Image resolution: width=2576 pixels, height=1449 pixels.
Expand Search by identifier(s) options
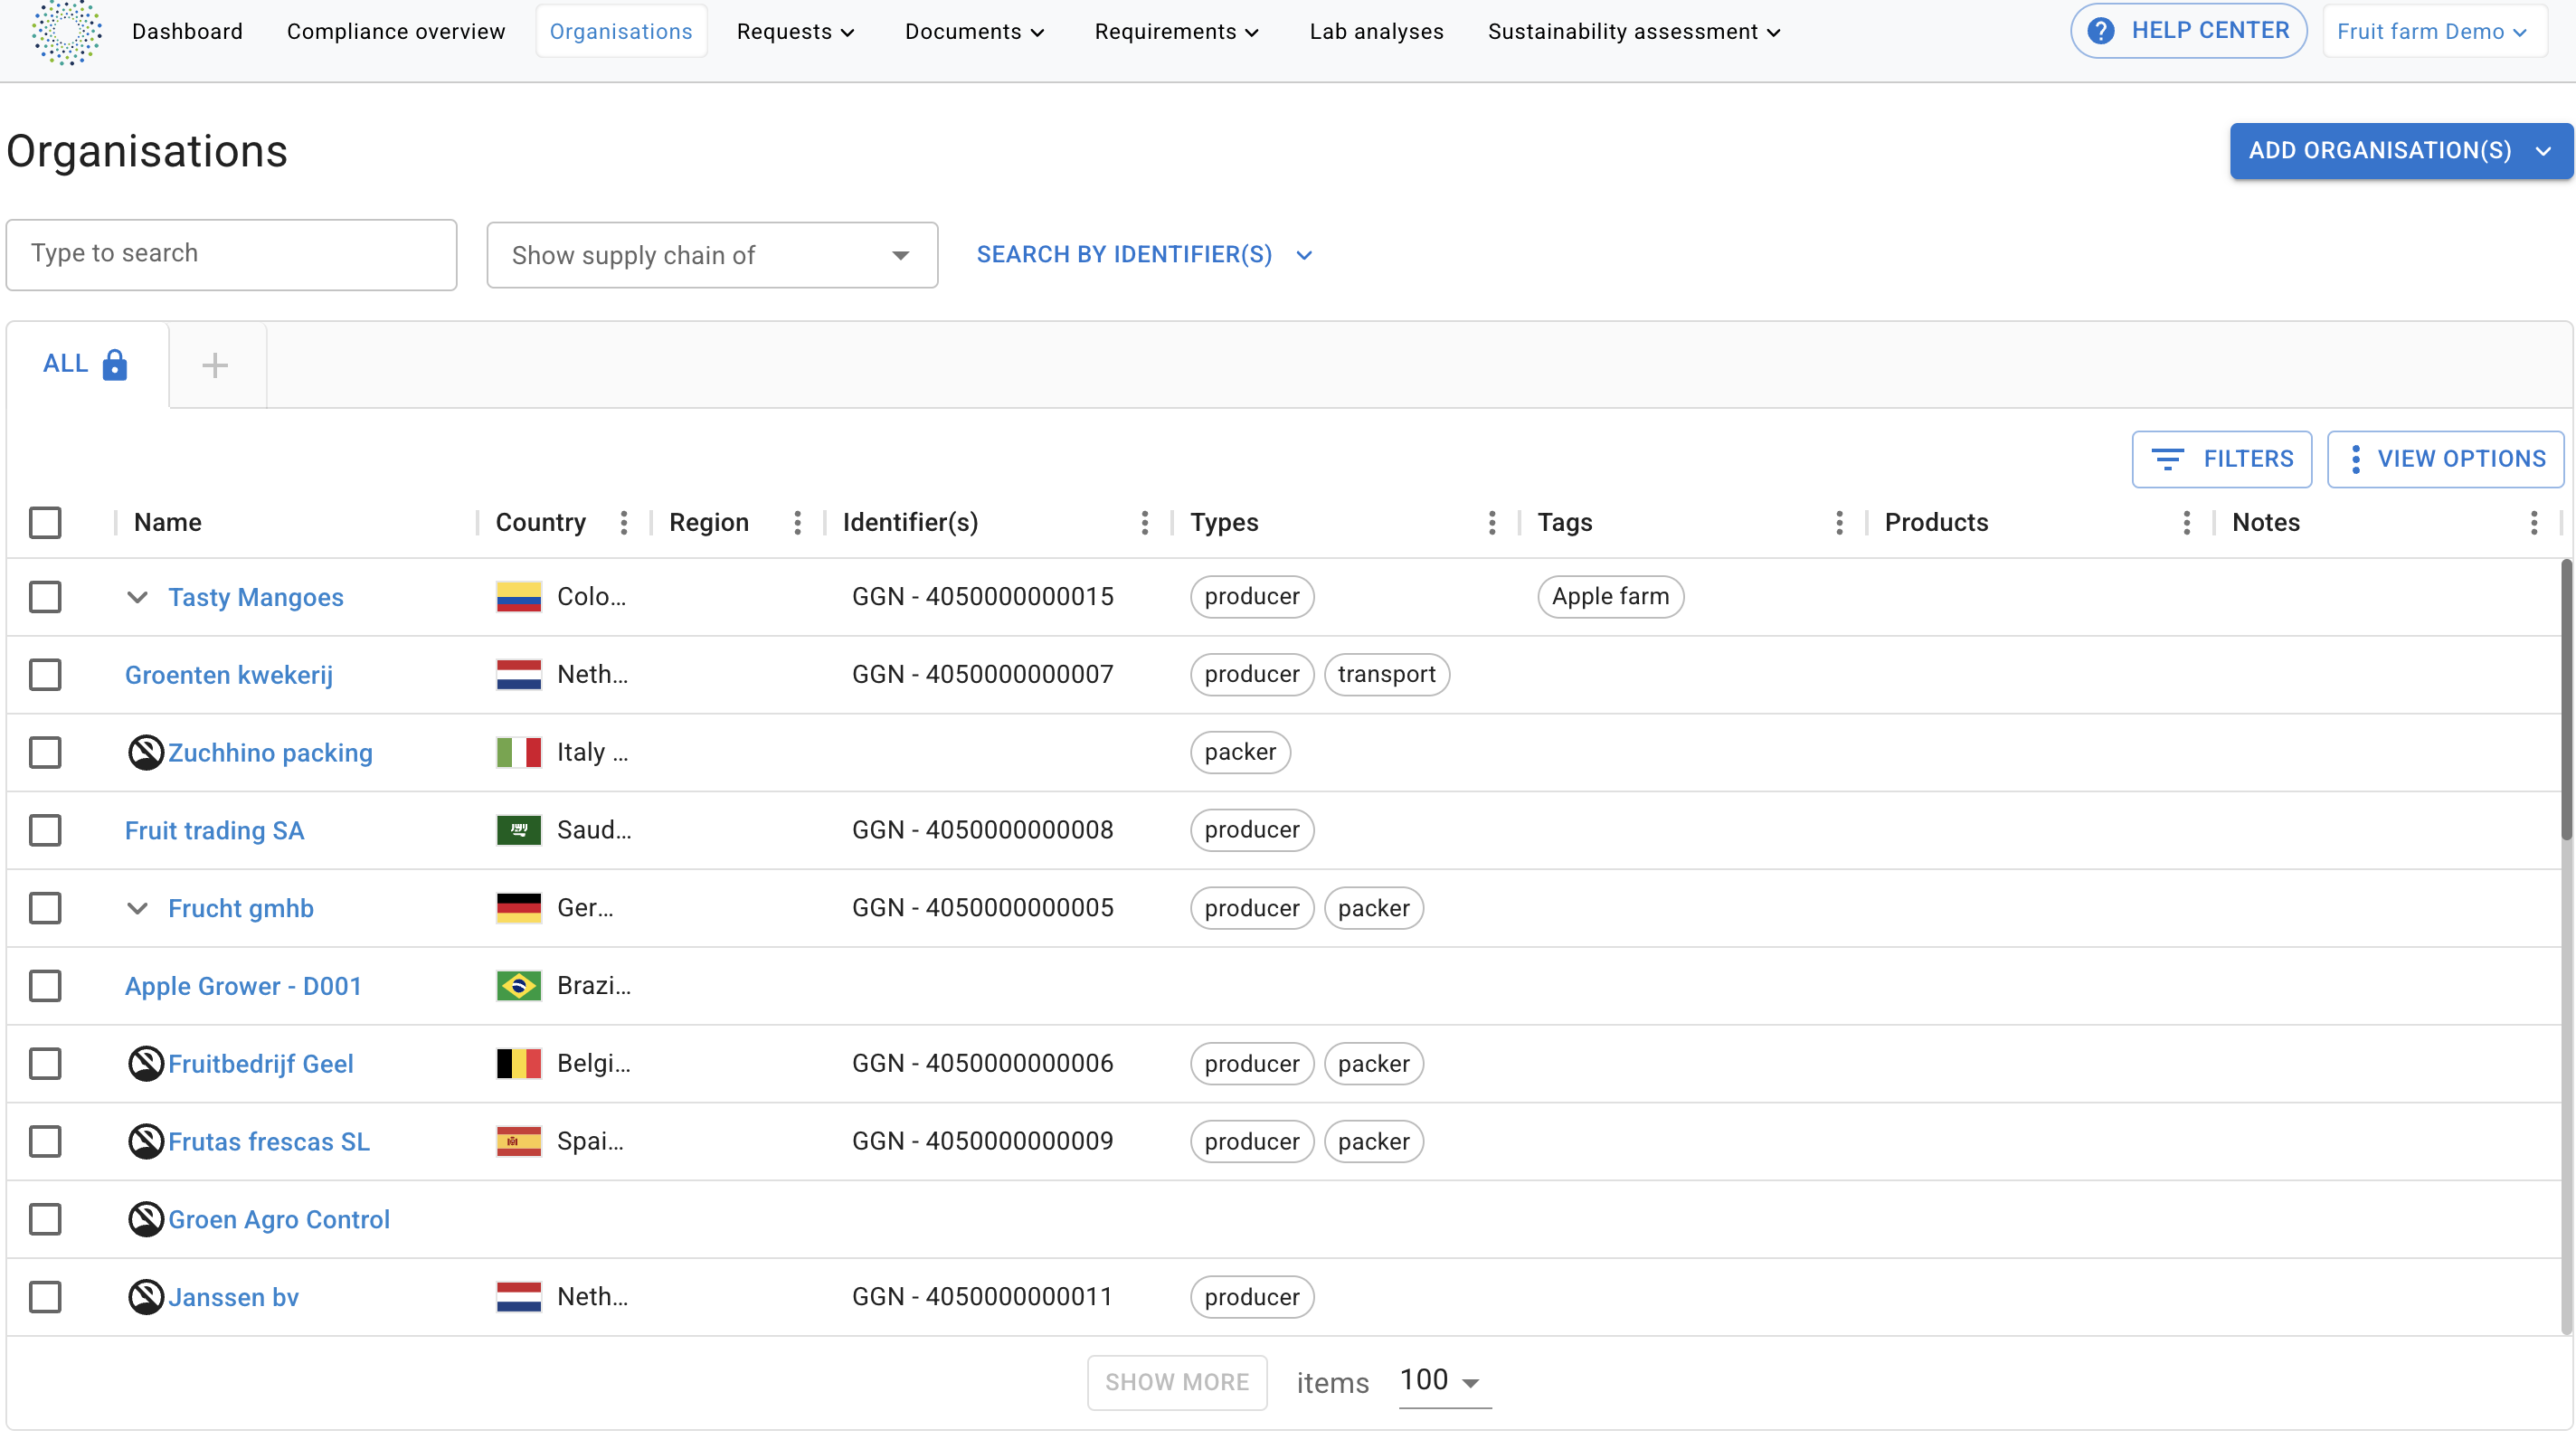pyautogui.click(x=1144, y=255)
